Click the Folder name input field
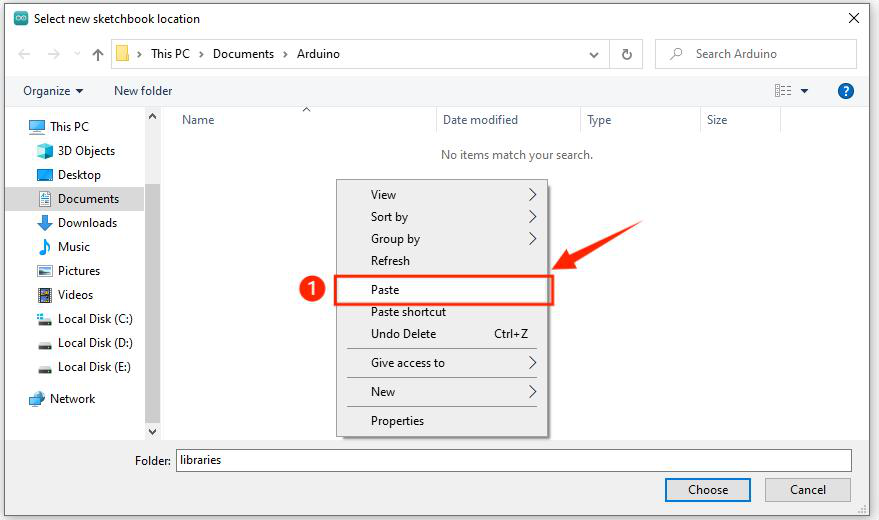 tap(513, 460)
